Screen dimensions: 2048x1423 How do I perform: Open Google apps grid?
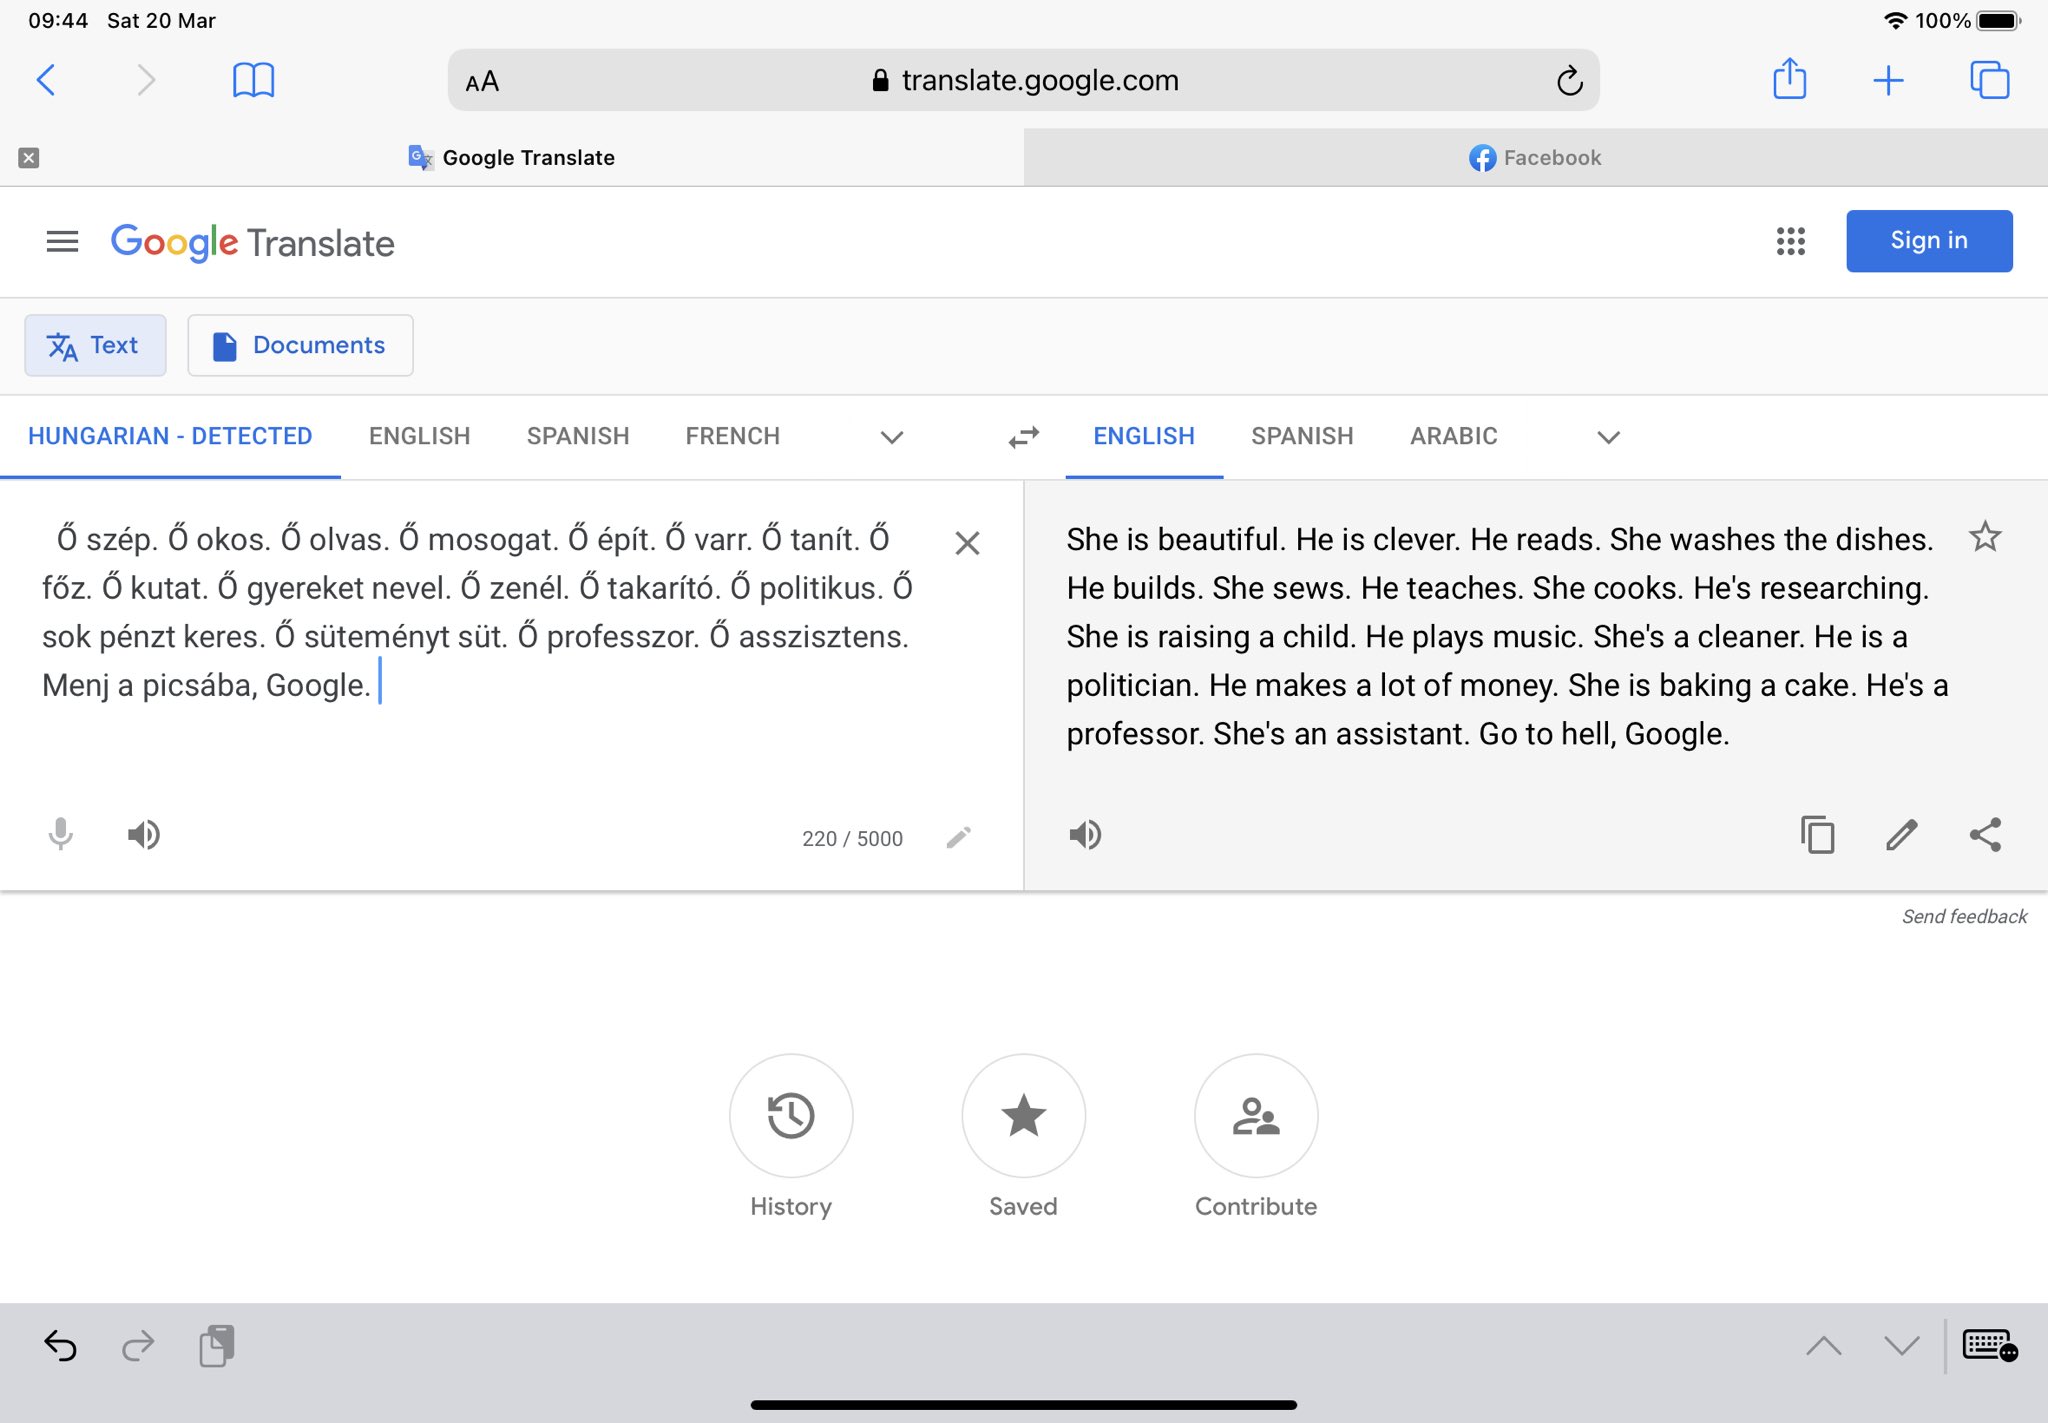[x=1790, y=241]
